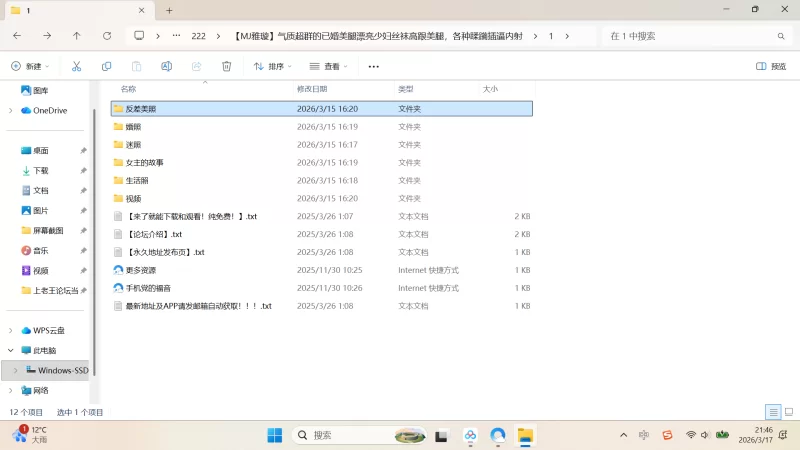Open the 新建 new item menu

[30, 66]
